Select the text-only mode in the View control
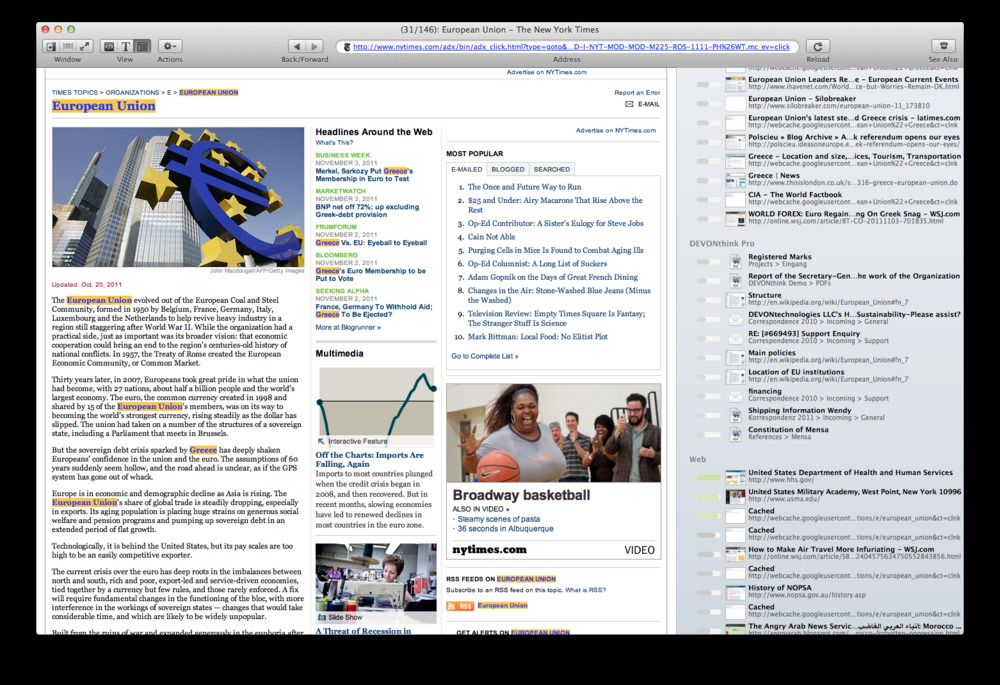This screenshot has height=685, width=1000. coord(126,46)
